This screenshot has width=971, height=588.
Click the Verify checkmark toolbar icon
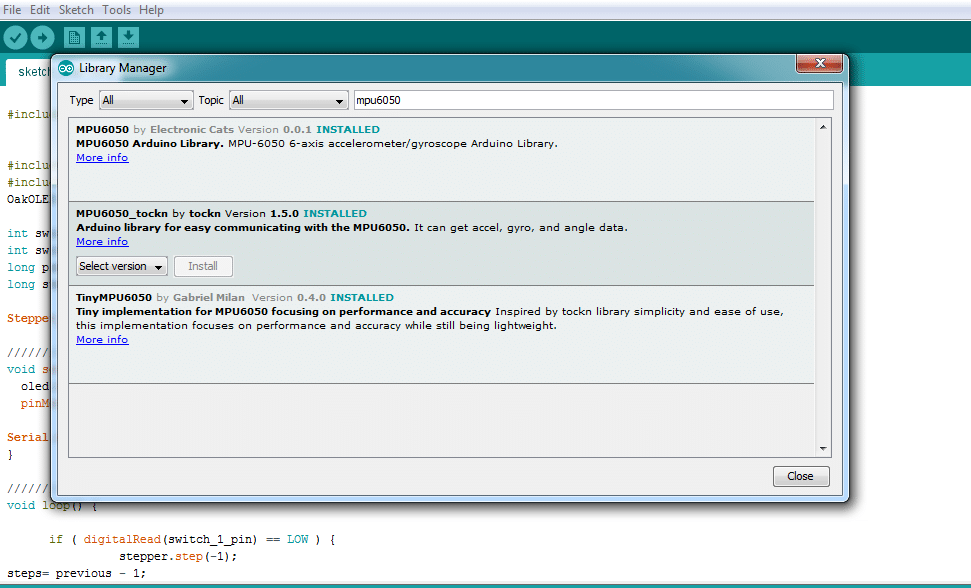click(15, 38)
